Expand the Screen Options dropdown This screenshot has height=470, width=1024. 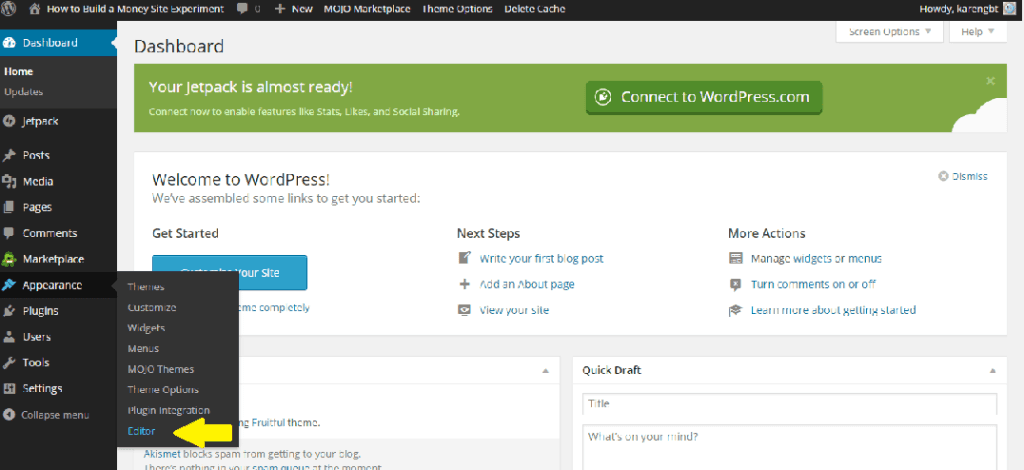pyautogui.click(x=889, y=31)
